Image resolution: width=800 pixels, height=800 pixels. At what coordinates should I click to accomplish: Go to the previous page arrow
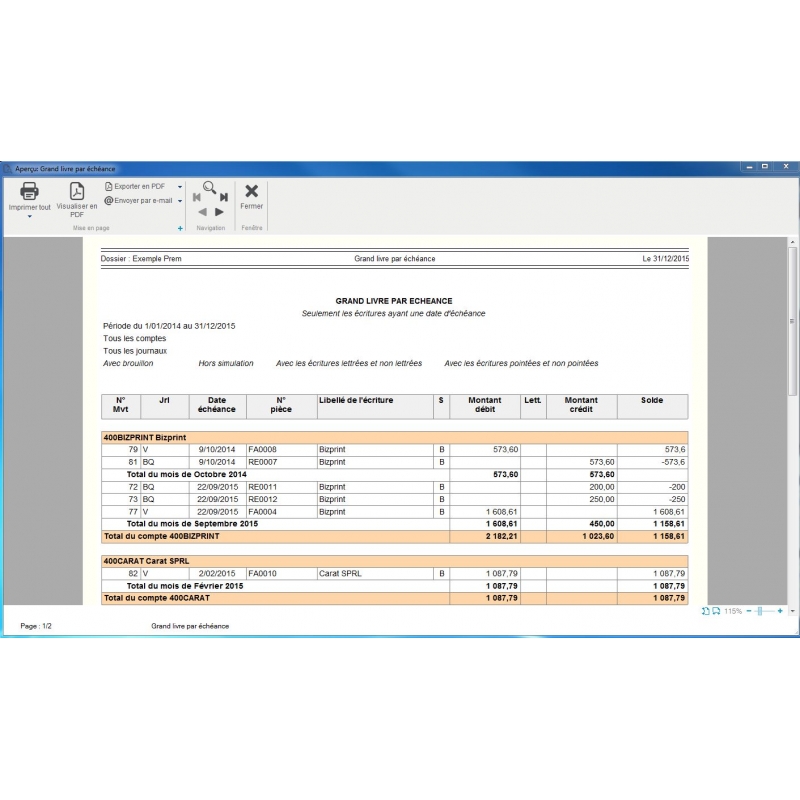coord(202,212)
